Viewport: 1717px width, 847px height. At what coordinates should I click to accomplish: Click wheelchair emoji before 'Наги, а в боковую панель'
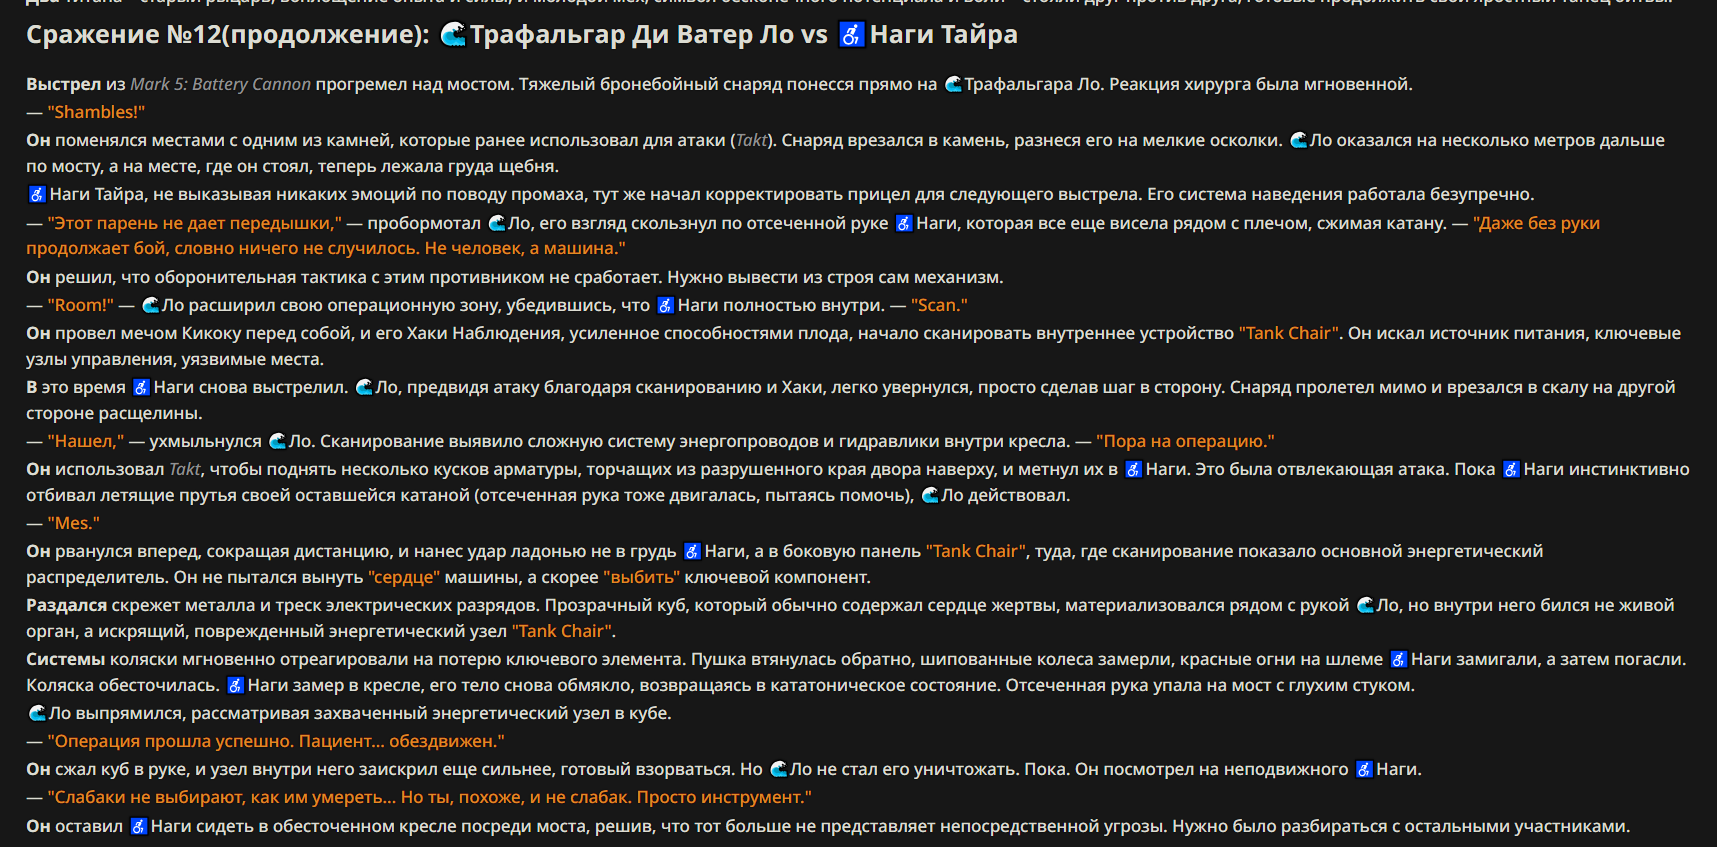(x=692, y=551)
